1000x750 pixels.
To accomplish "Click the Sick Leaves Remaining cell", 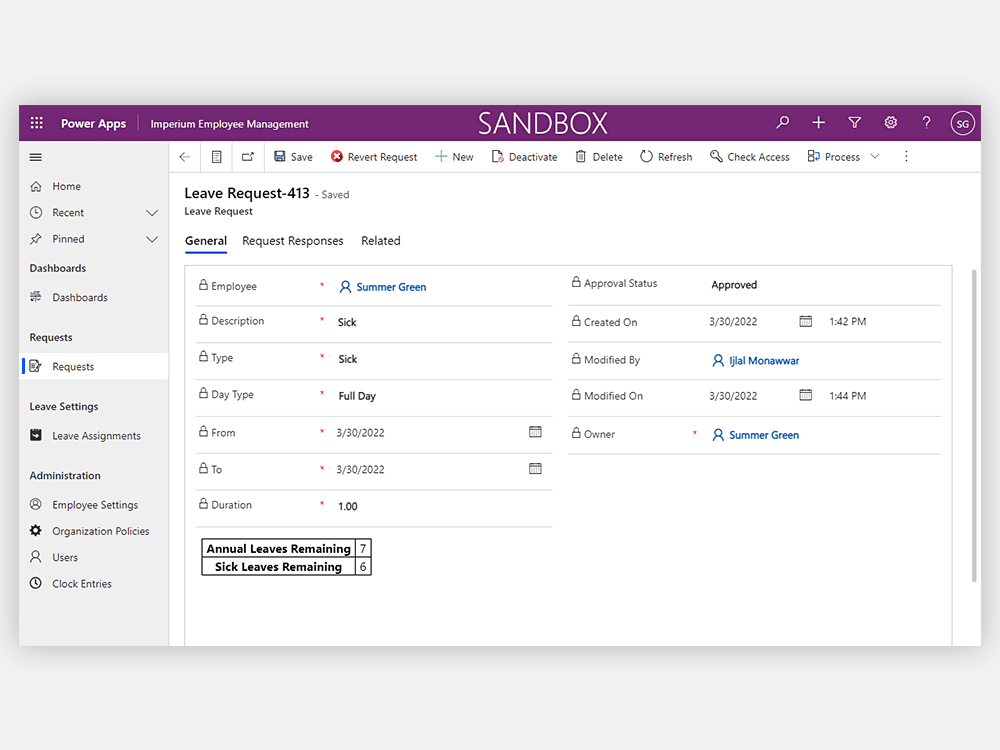I will [278, 567].
